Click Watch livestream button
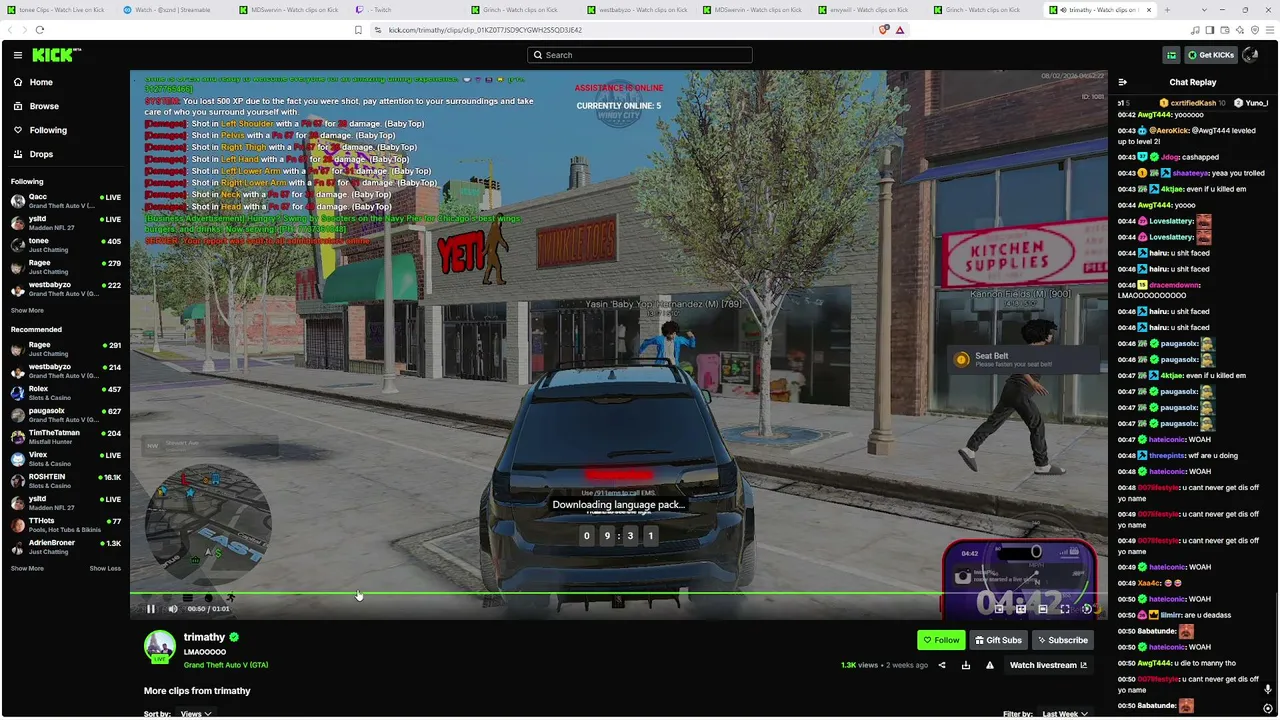 pyautogui.click(x=1048, y=665)
